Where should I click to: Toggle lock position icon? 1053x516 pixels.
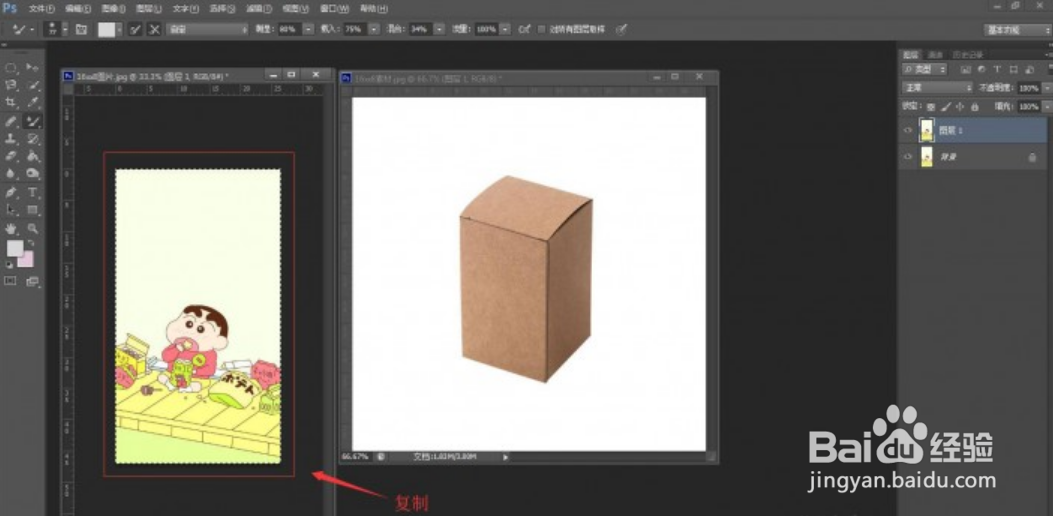(x=960, y=107)
